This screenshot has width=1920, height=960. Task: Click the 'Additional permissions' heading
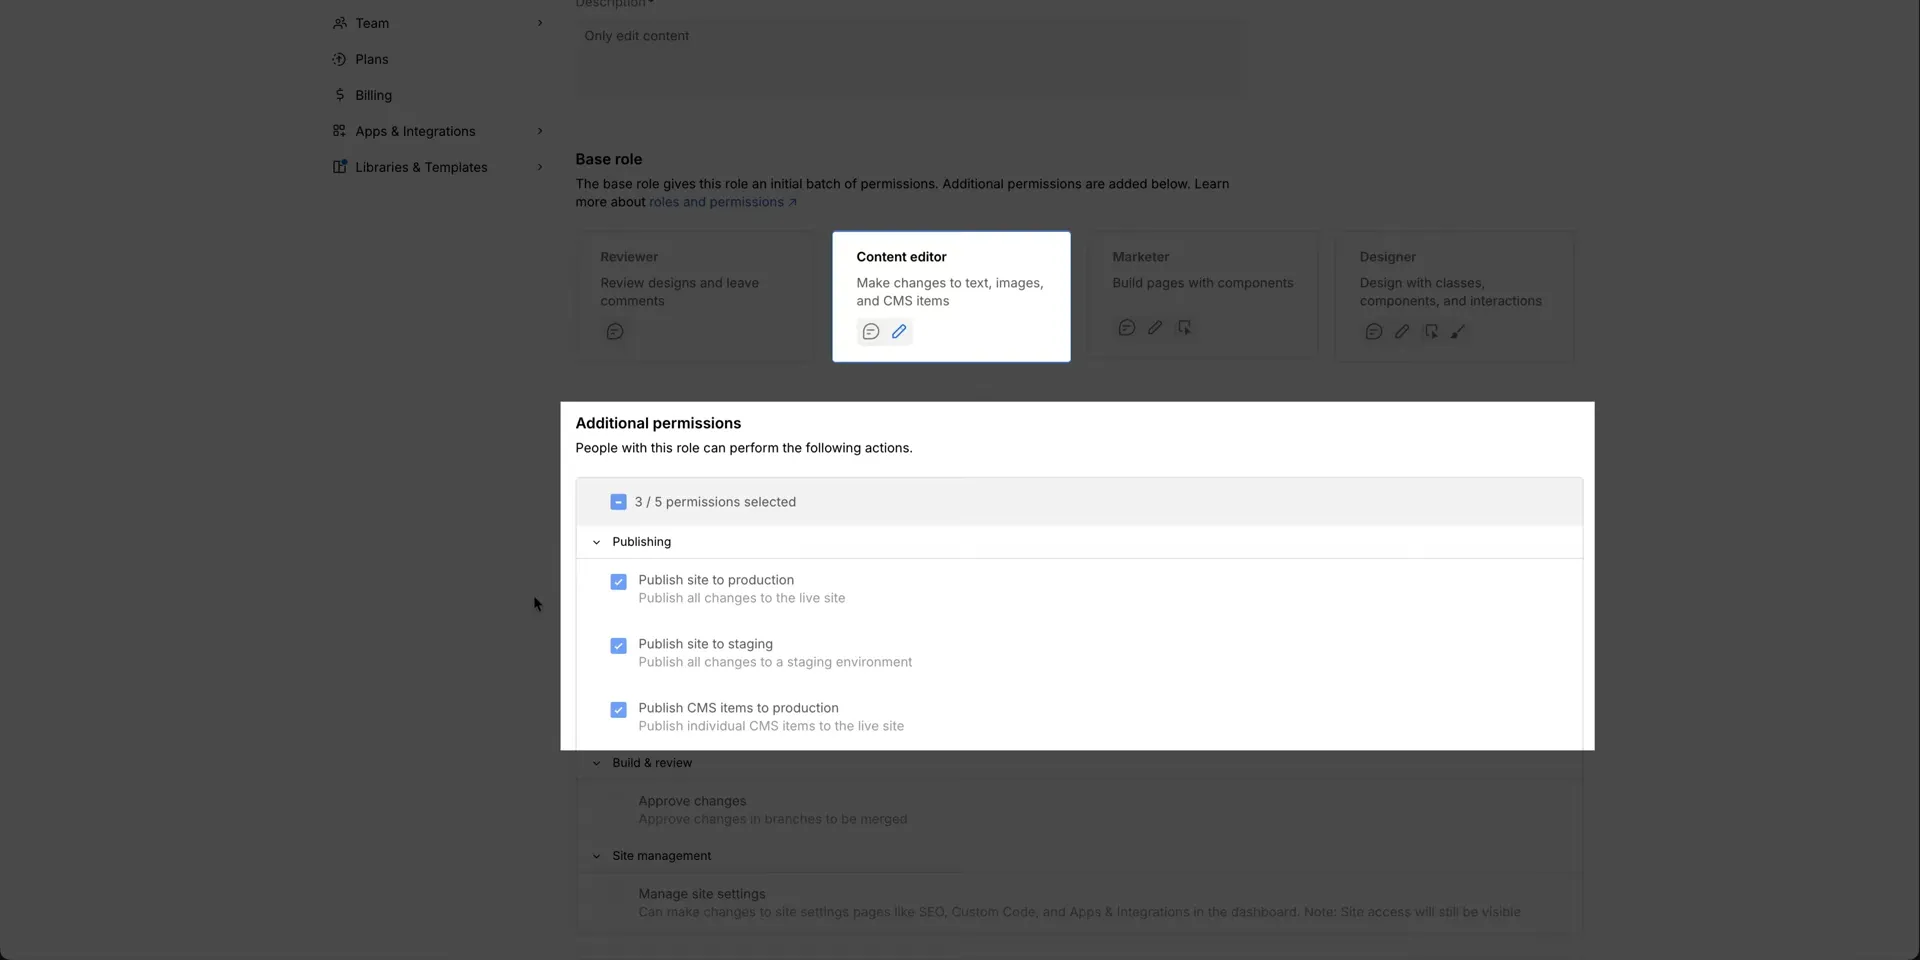coord(658,423)
